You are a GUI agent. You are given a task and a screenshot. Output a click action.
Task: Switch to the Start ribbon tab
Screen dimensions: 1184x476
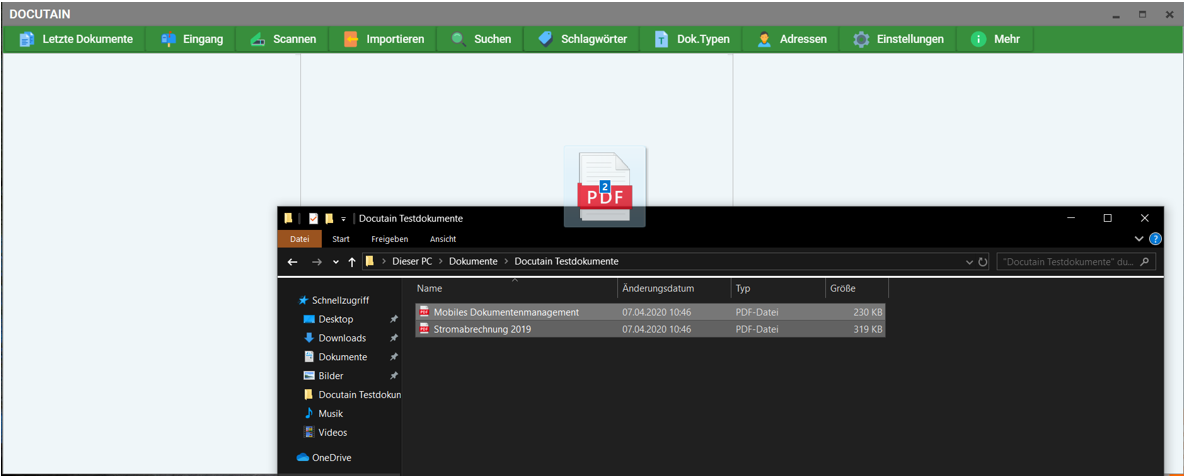[x=341, y=239]
